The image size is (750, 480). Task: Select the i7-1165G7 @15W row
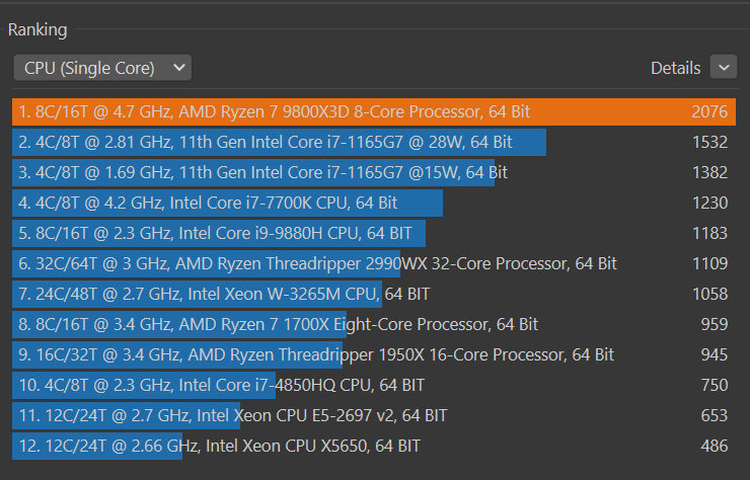tap(374, 173)
